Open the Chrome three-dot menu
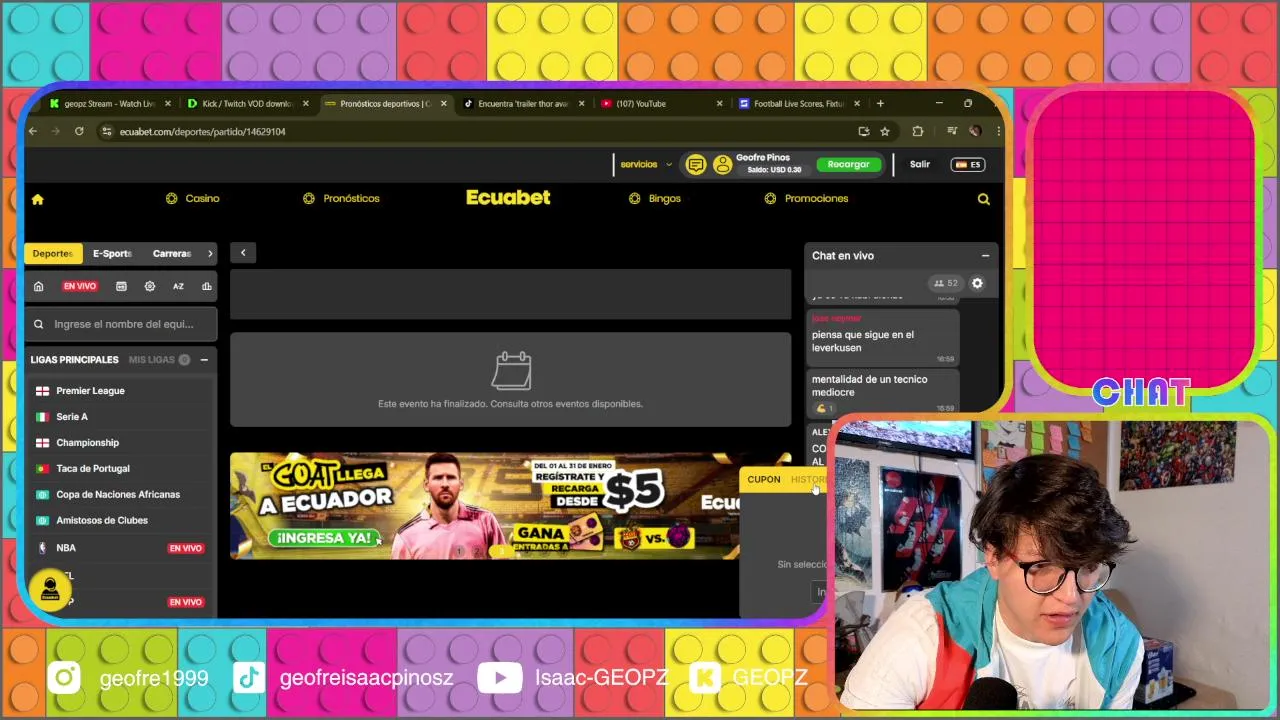1280x720 pixels. pos(997,131)
